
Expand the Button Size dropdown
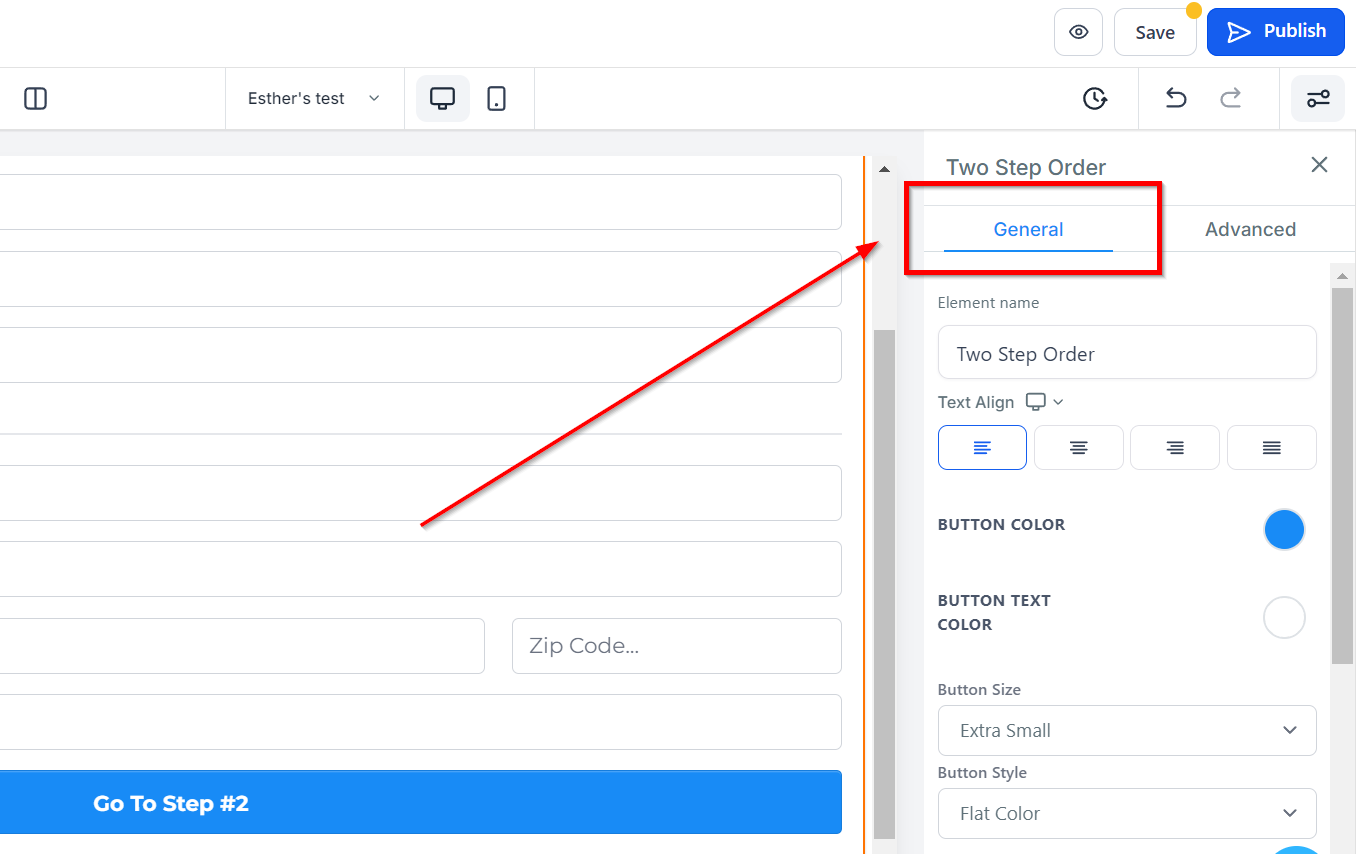pyautogui.click(x=1127, y=730)
